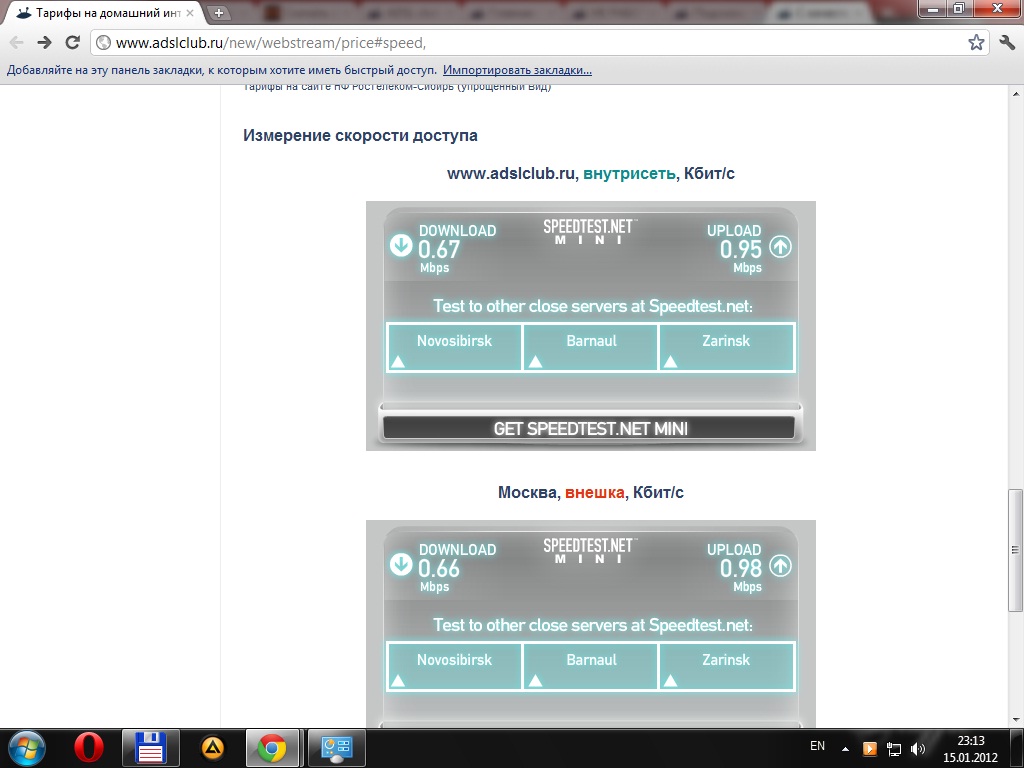This screenshot has height=768, width=1024.
Task: Open a new browser tab
Action: tap(219, 12)
